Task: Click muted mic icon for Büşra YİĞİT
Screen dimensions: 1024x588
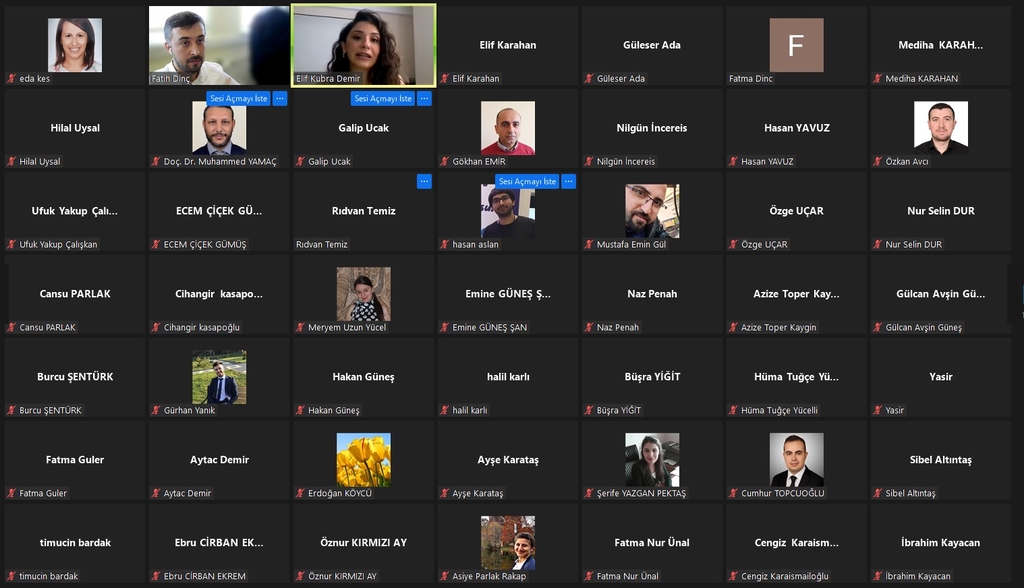Action: point(589,410)
